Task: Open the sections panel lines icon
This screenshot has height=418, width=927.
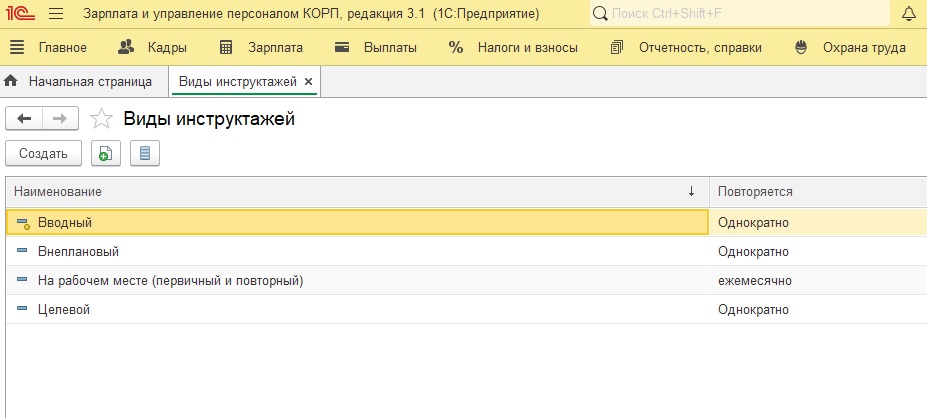Action: click(17, 47)
